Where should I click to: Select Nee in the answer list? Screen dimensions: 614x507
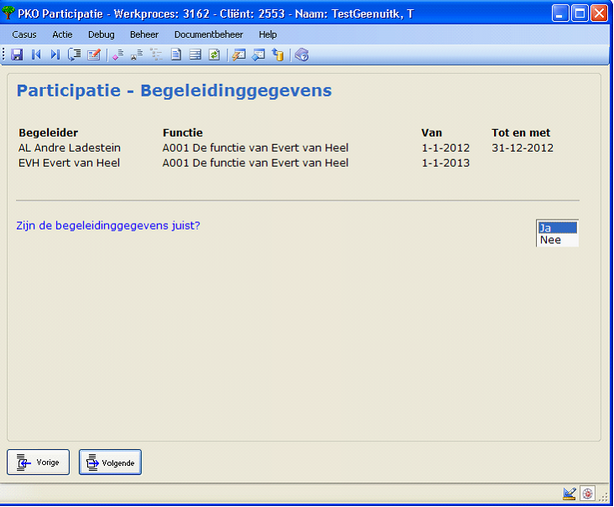(557, 240)
